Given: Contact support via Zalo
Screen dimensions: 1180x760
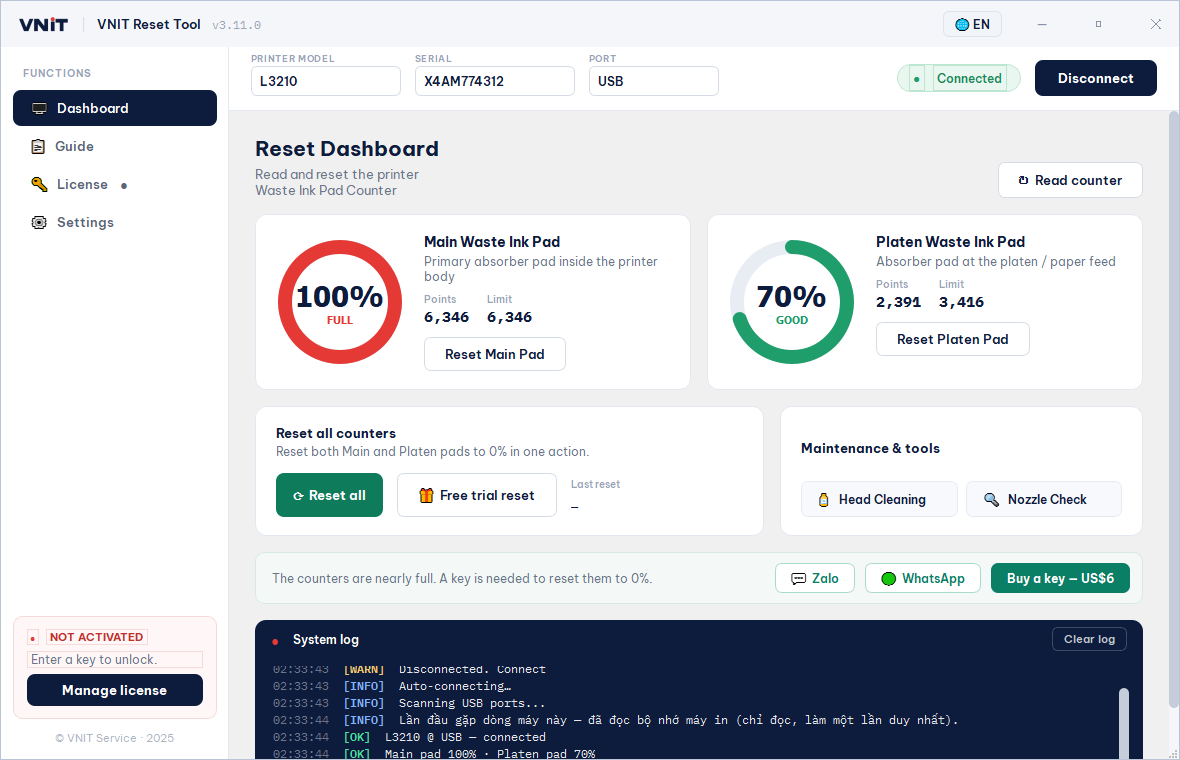Looking at the screenshot, I should [x=815, y=579].
